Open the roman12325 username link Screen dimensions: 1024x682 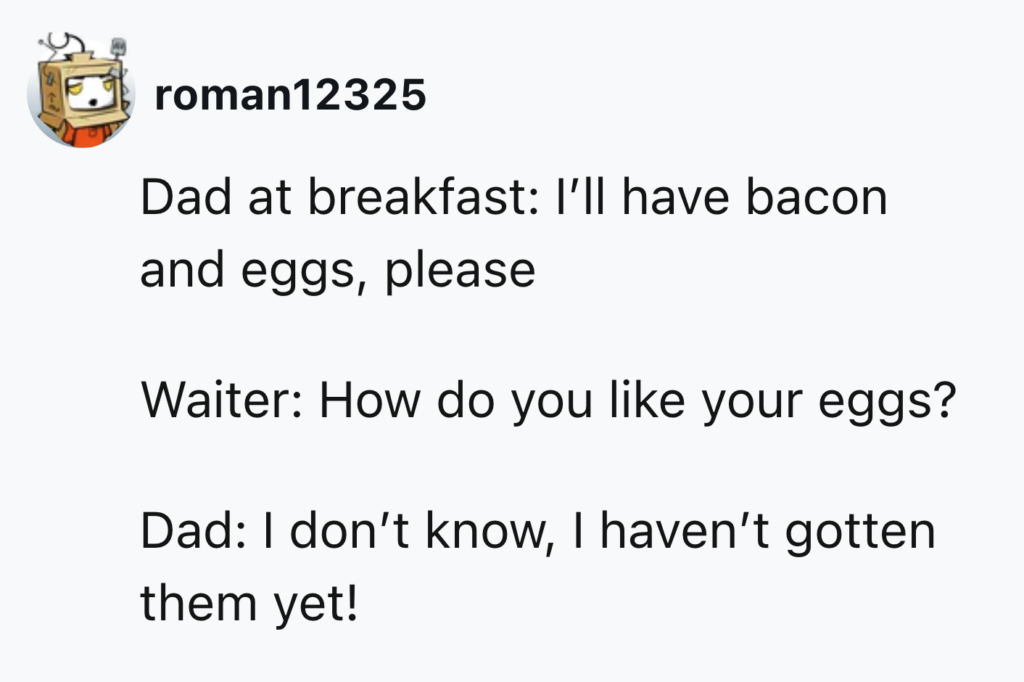(x=290, y=96)
